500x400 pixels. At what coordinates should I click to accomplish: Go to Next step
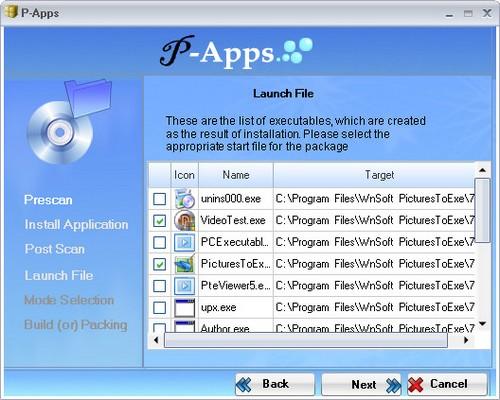point(361,384)
